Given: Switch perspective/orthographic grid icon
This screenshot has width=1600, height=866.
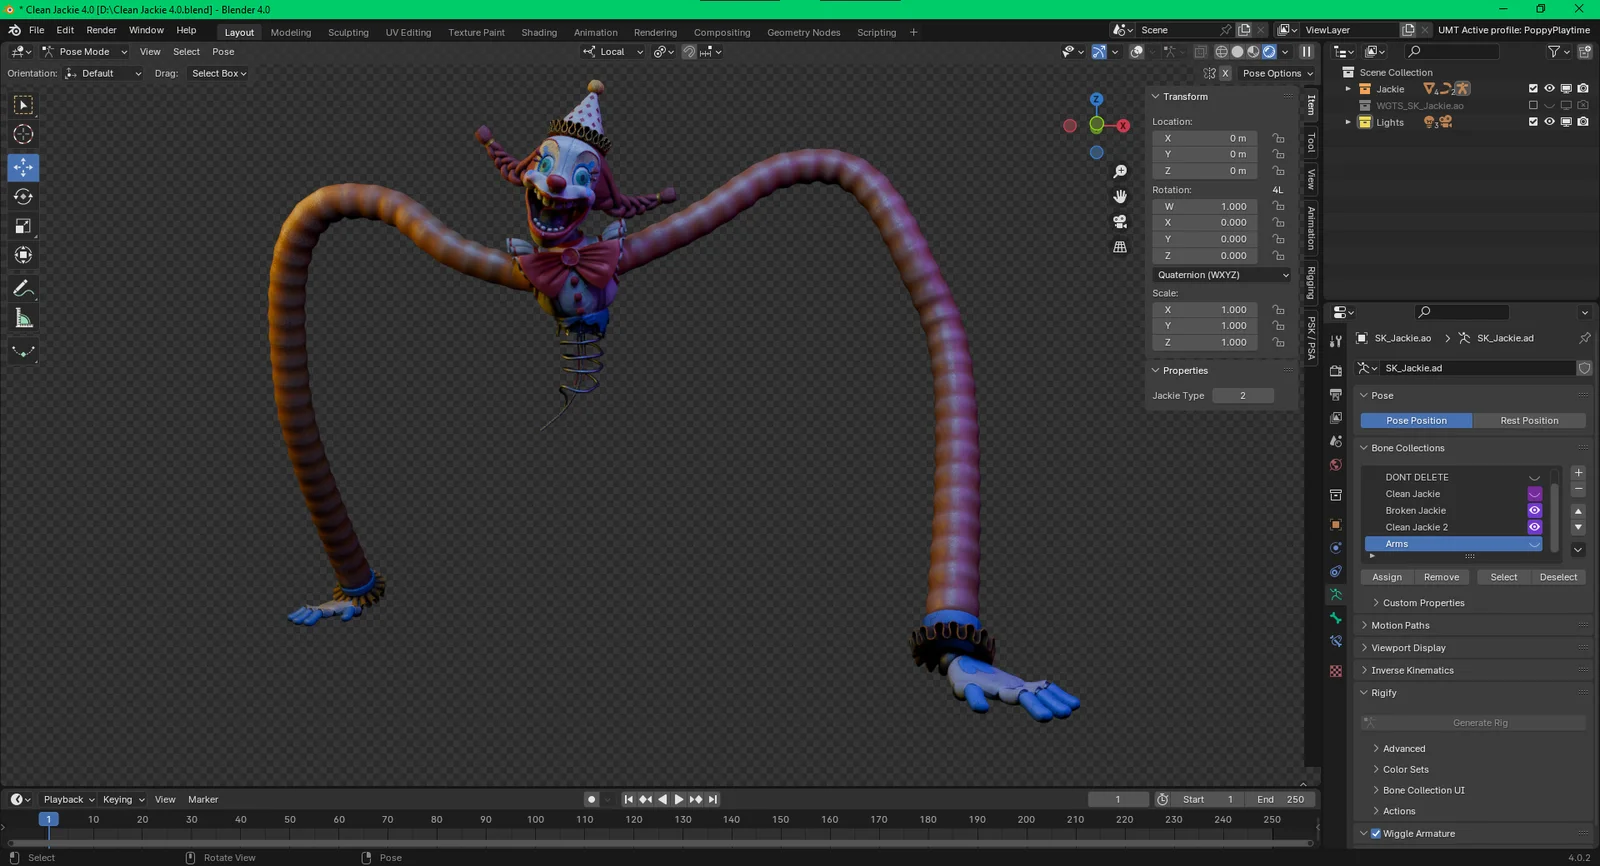Looking at the screenshot, I should [x=1120, y=247].
